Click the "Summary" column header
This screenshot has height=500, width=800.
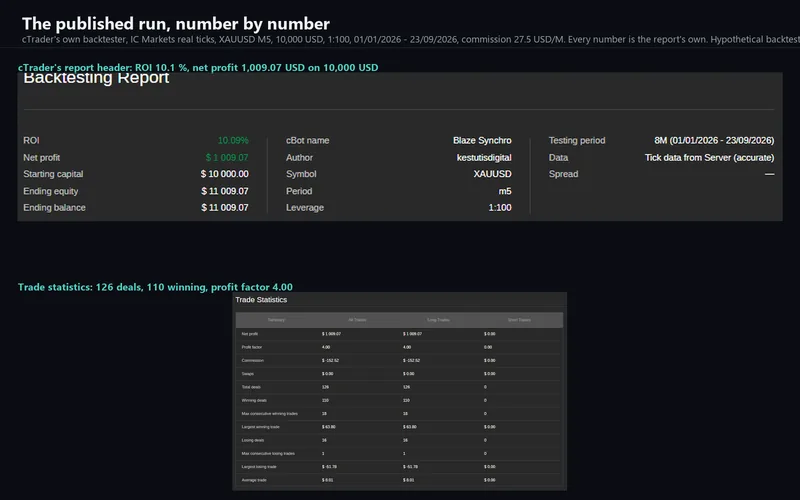click(x=276, y=320)
